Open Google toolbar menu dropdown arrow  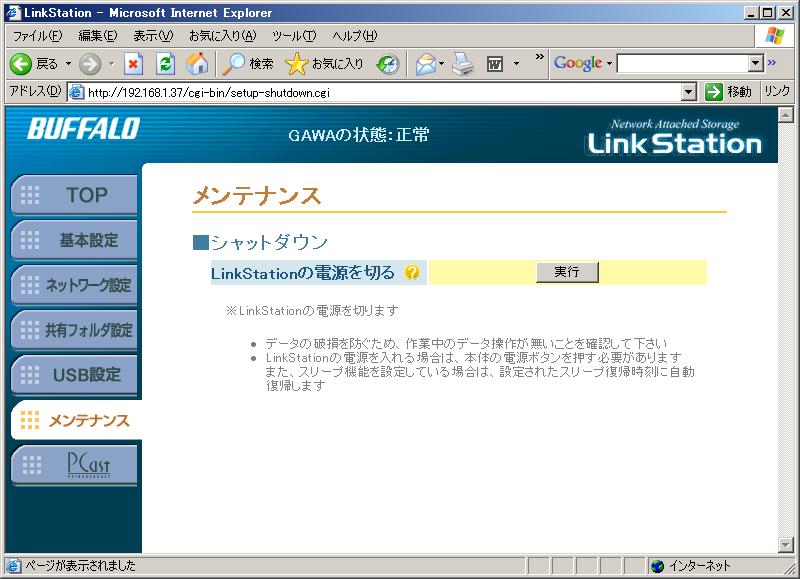pyautogui.click(x=609, y=64)
